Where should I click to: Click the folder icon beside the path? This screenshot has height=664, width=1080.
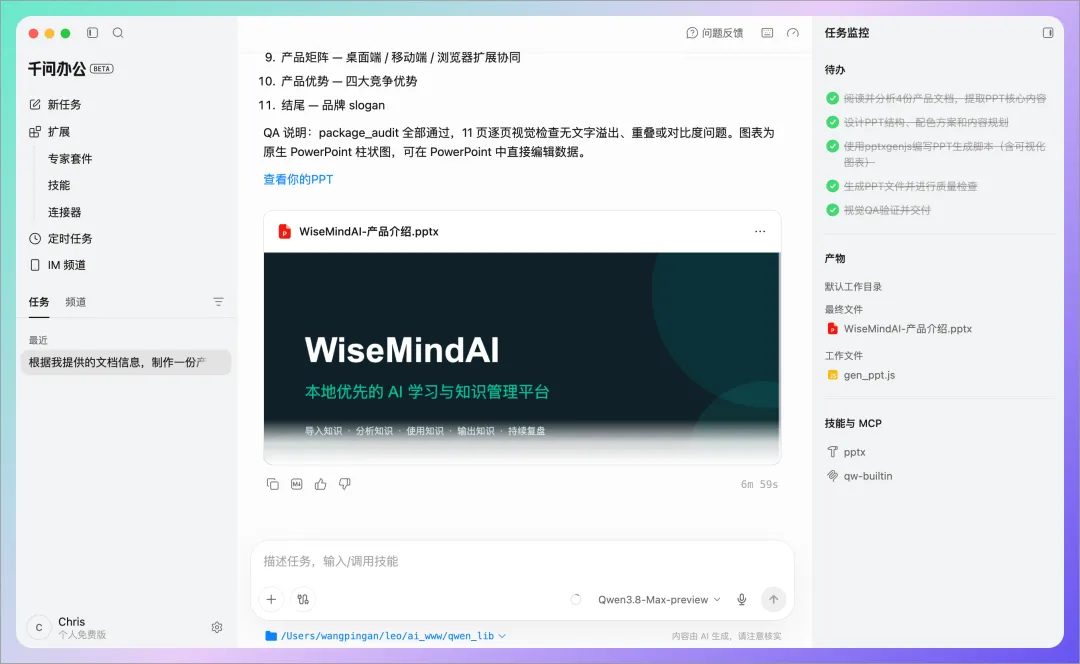(x=271, y=636)
